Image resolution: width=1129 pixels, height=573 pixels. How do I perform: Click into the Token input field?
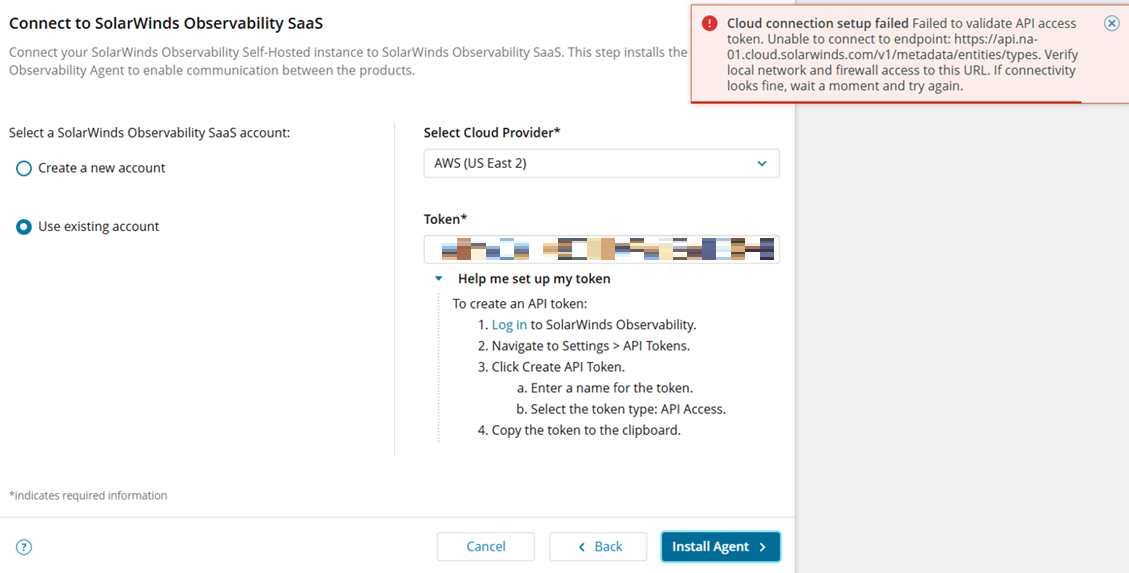[x=601, y=249]
